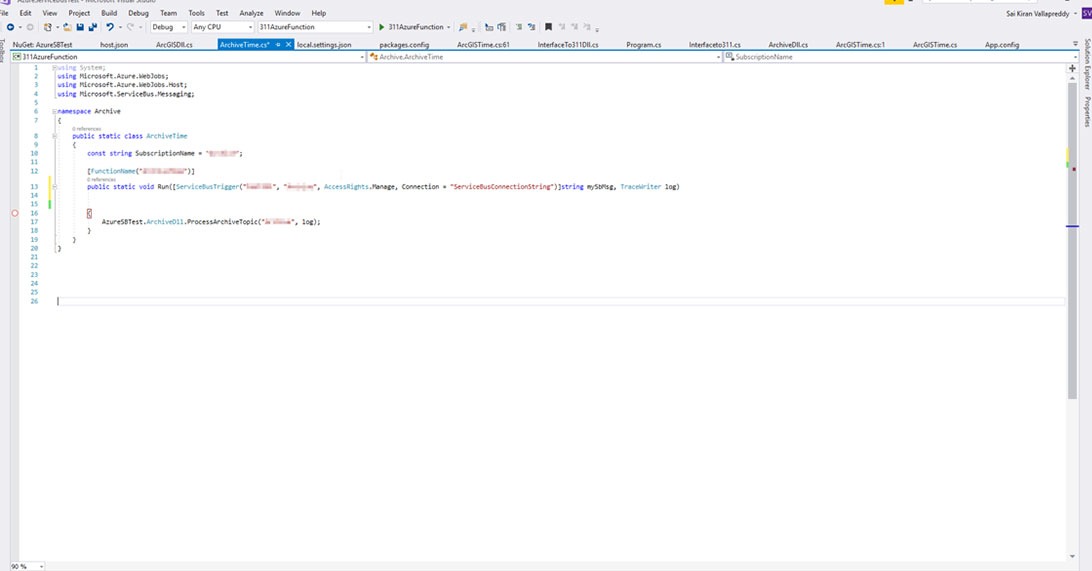Switch to the host.json tab
The height and width of the screenshot is (571, 1092).
click(114, 45)
